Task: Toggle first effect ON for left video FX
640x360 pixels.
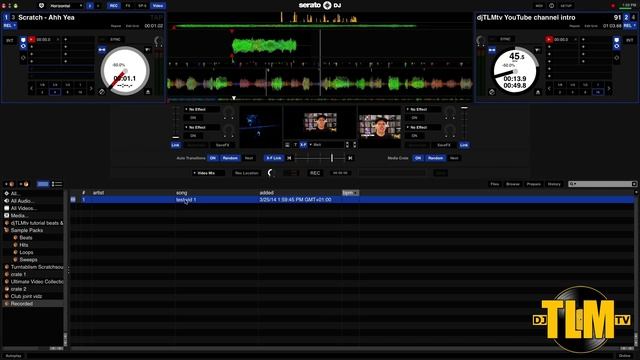Action: click(x=193, y=118)
